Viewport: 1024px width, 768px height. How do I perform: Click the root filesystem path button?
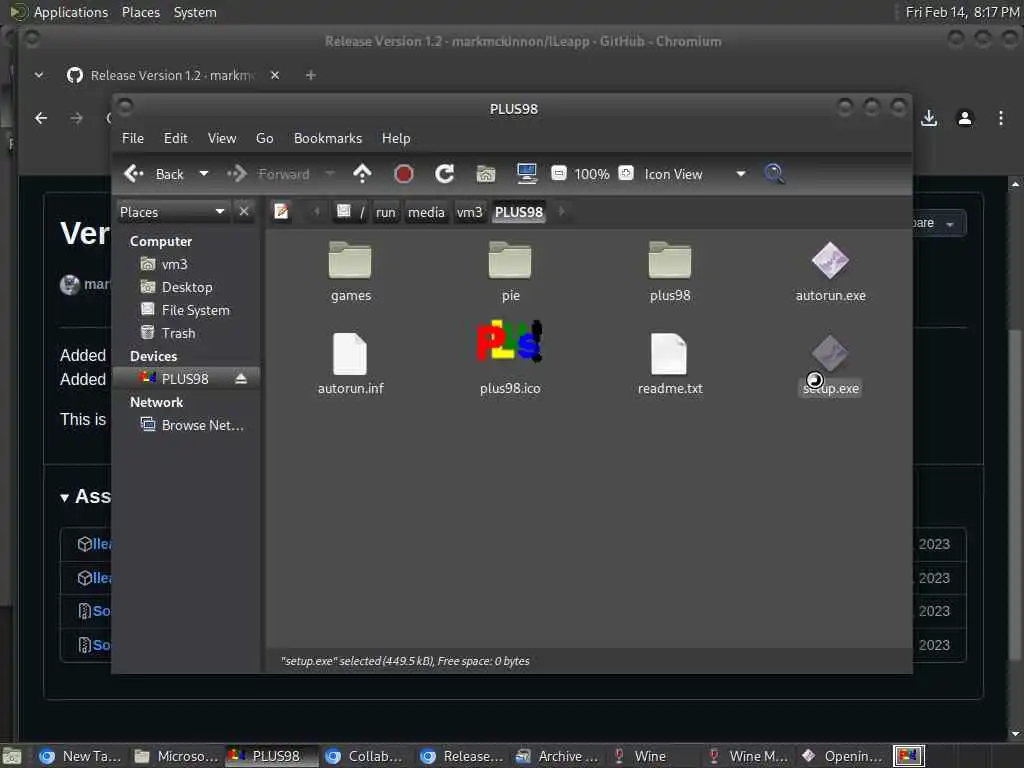pos(351,212)
